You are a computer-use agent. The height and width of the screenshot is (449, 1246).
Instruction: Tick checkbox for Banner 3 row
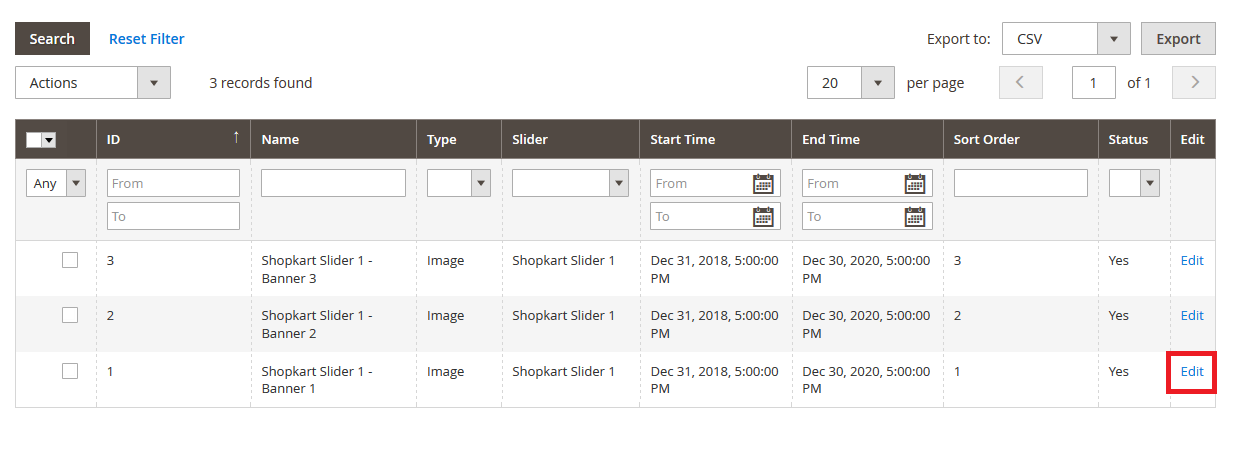[x=70, y=260]
